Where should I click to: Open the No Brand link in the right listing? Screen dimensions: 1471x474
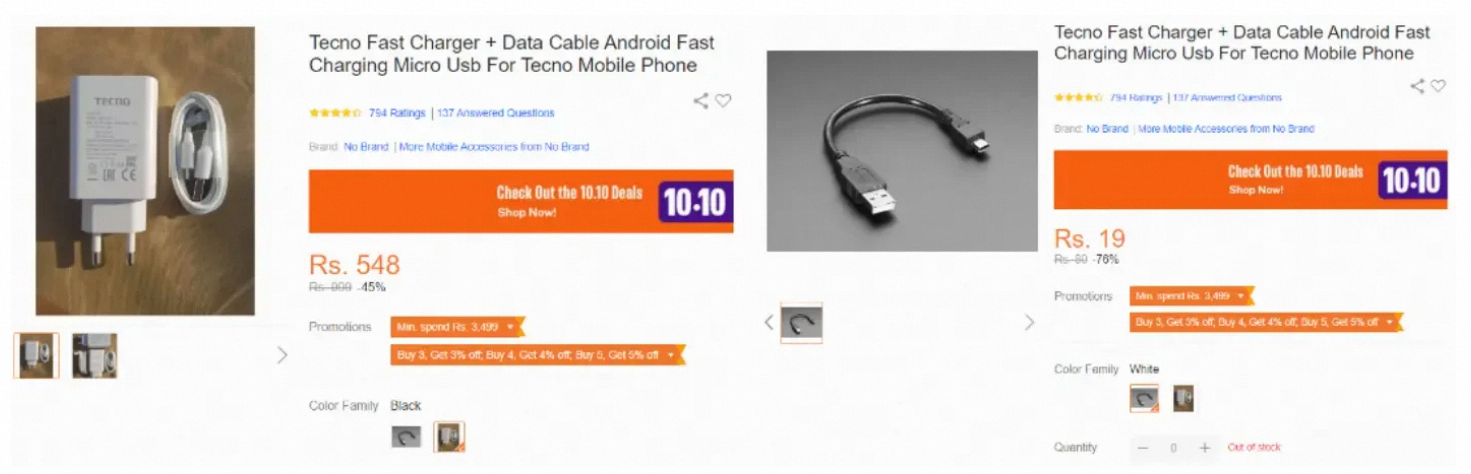pos(1107,129)
